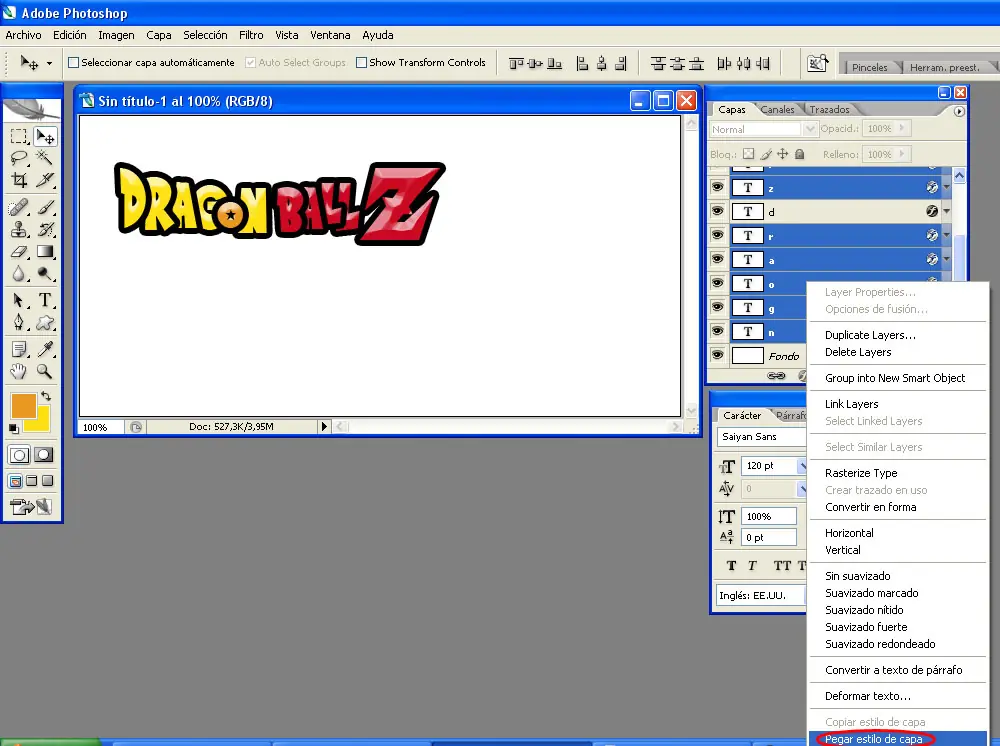Select the Dodge tool
Screen dimensions: 1000x746
click(45, 274)
